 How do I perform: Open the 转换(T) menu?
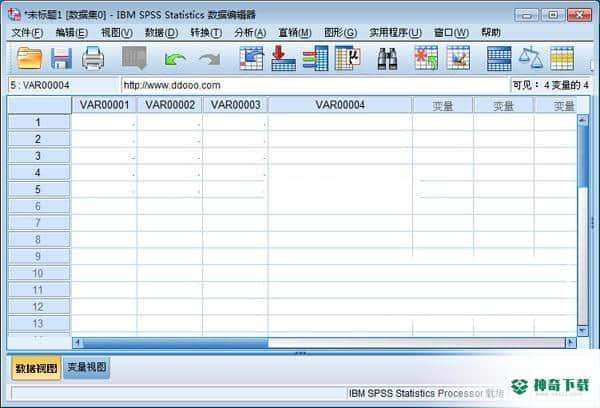point(206,33)
